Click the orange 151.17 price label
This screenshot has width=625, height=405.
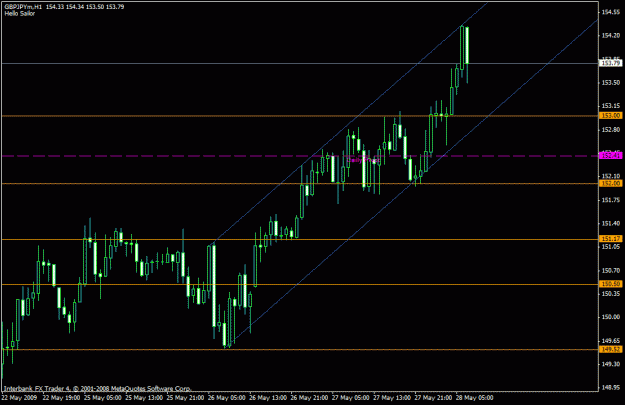(x=611, y=239)
